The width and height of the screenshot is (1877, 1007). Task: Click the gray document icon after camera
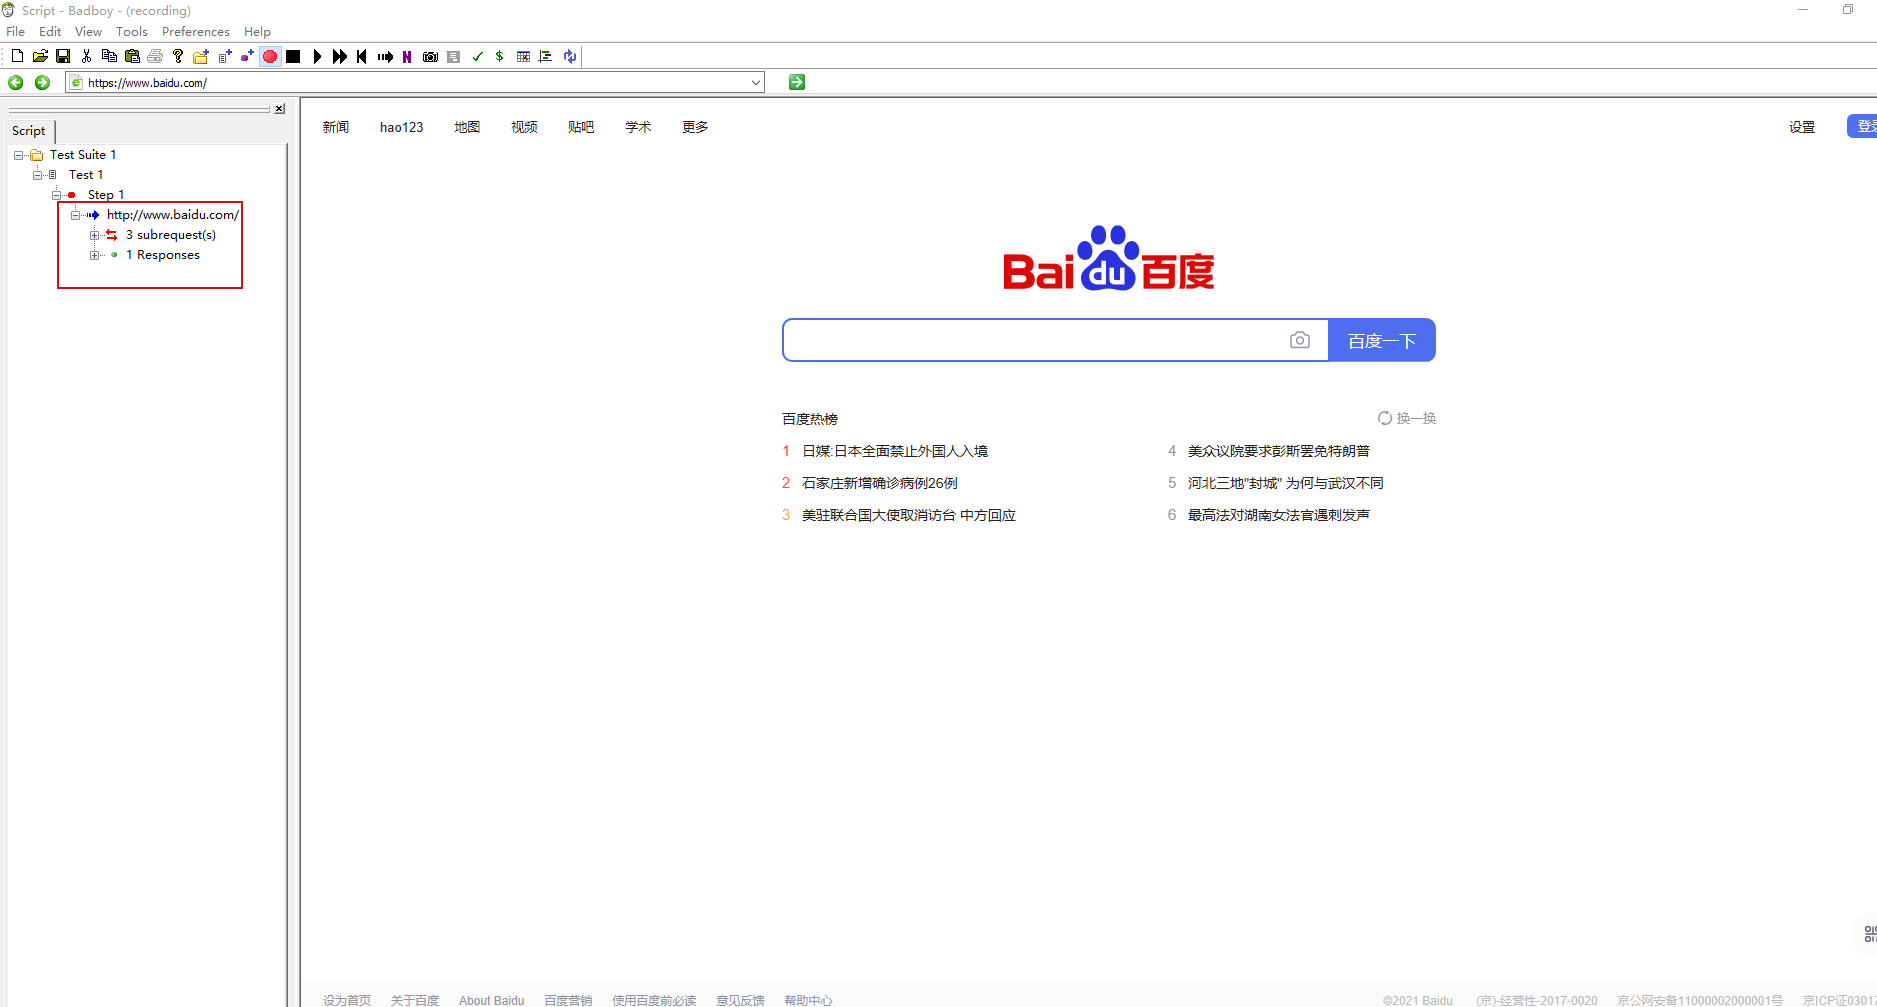453,56
